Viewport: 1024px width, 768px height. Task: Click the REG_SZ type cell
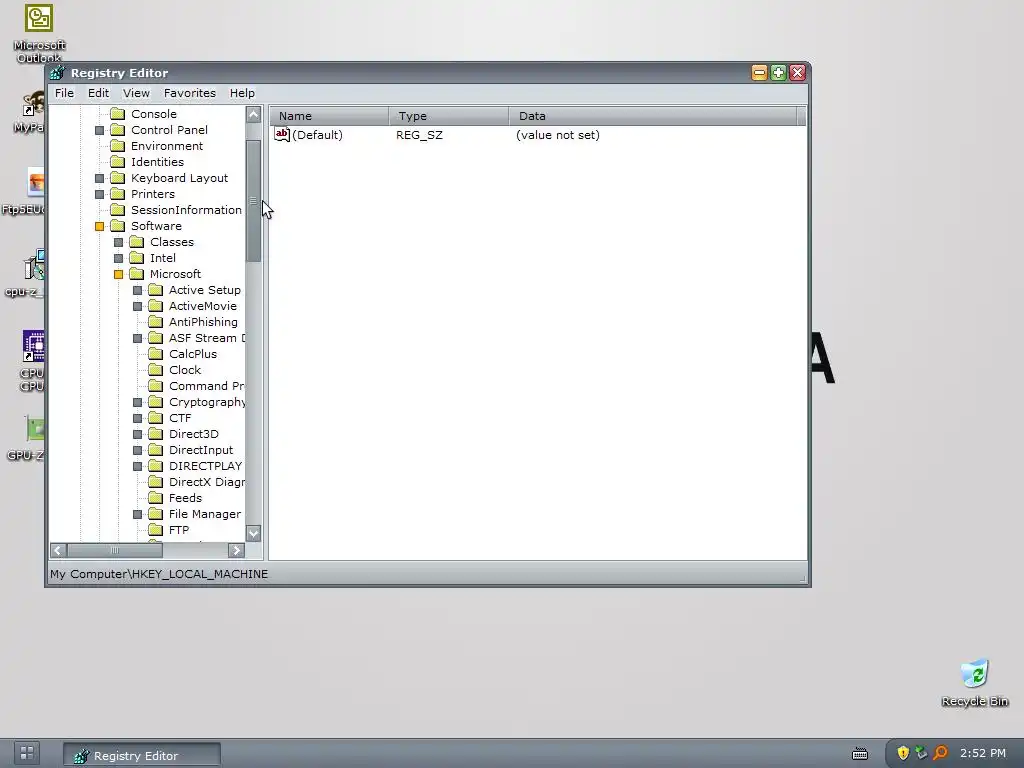pyautogui.click(x=419, y=135)
